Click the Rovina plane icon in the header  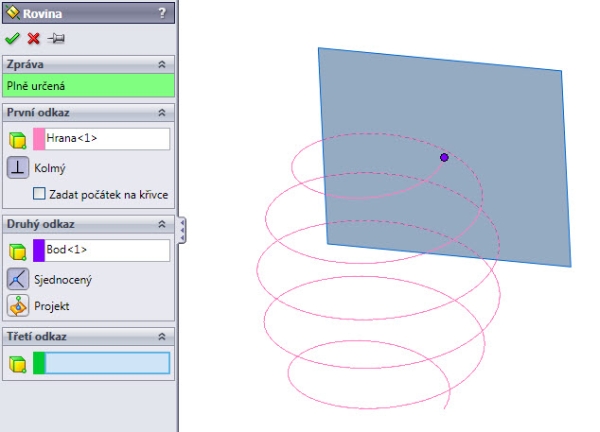coord(13,13)
